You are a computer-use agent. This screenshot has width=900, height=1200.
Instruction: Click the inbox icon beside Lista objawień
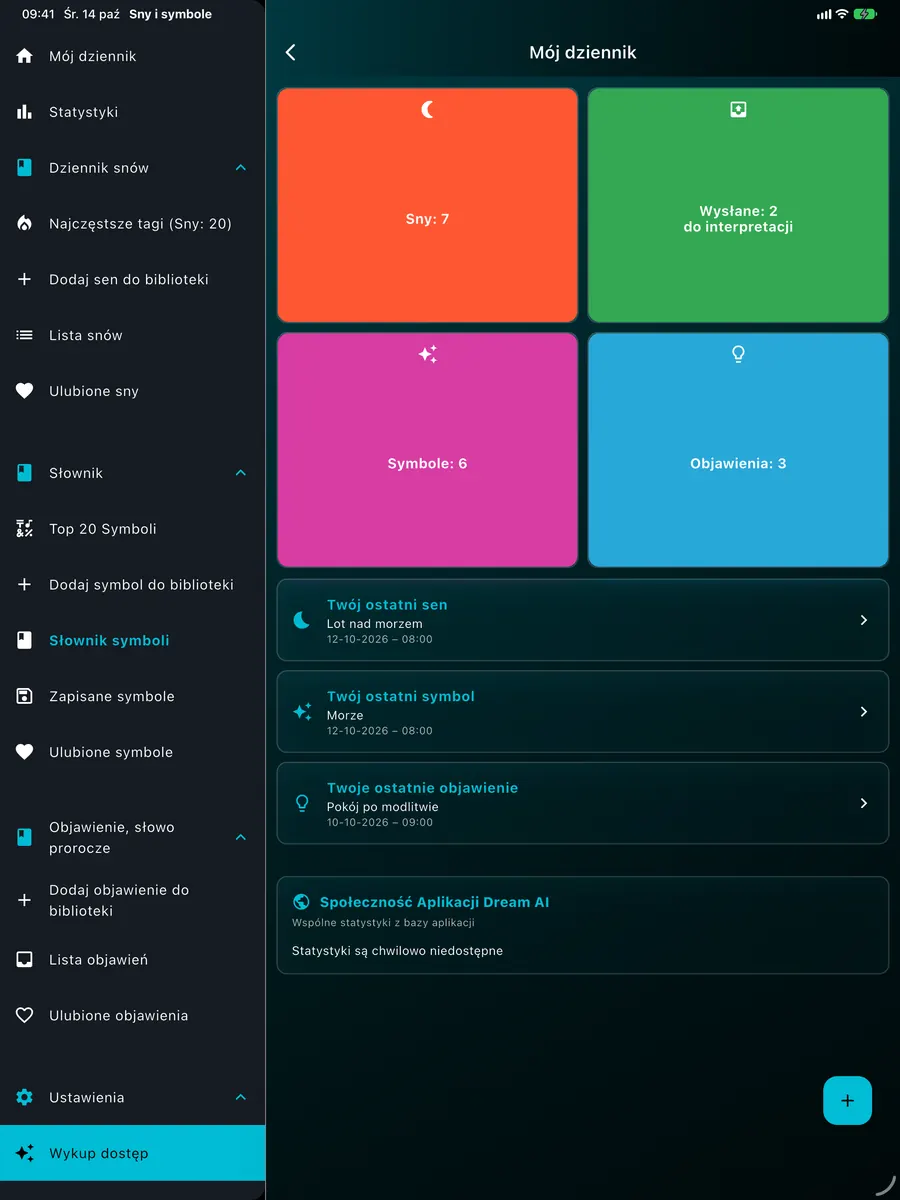pyautogui.click(x=25, y=960)
